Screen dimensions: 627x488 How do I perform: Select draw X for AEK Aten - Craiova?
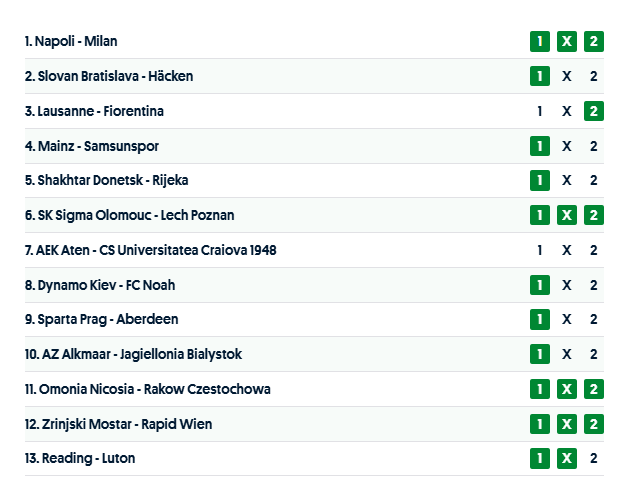coord(566,250)
